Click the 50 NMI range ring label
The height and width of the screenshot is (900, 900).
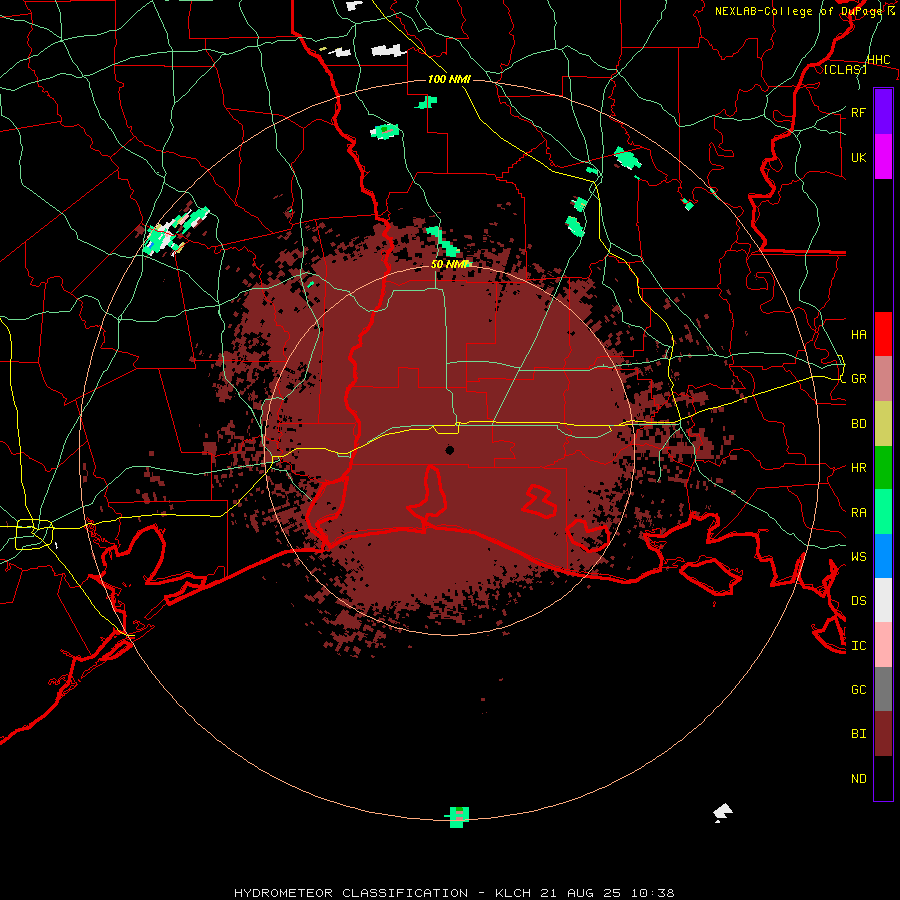coord(451,264)
